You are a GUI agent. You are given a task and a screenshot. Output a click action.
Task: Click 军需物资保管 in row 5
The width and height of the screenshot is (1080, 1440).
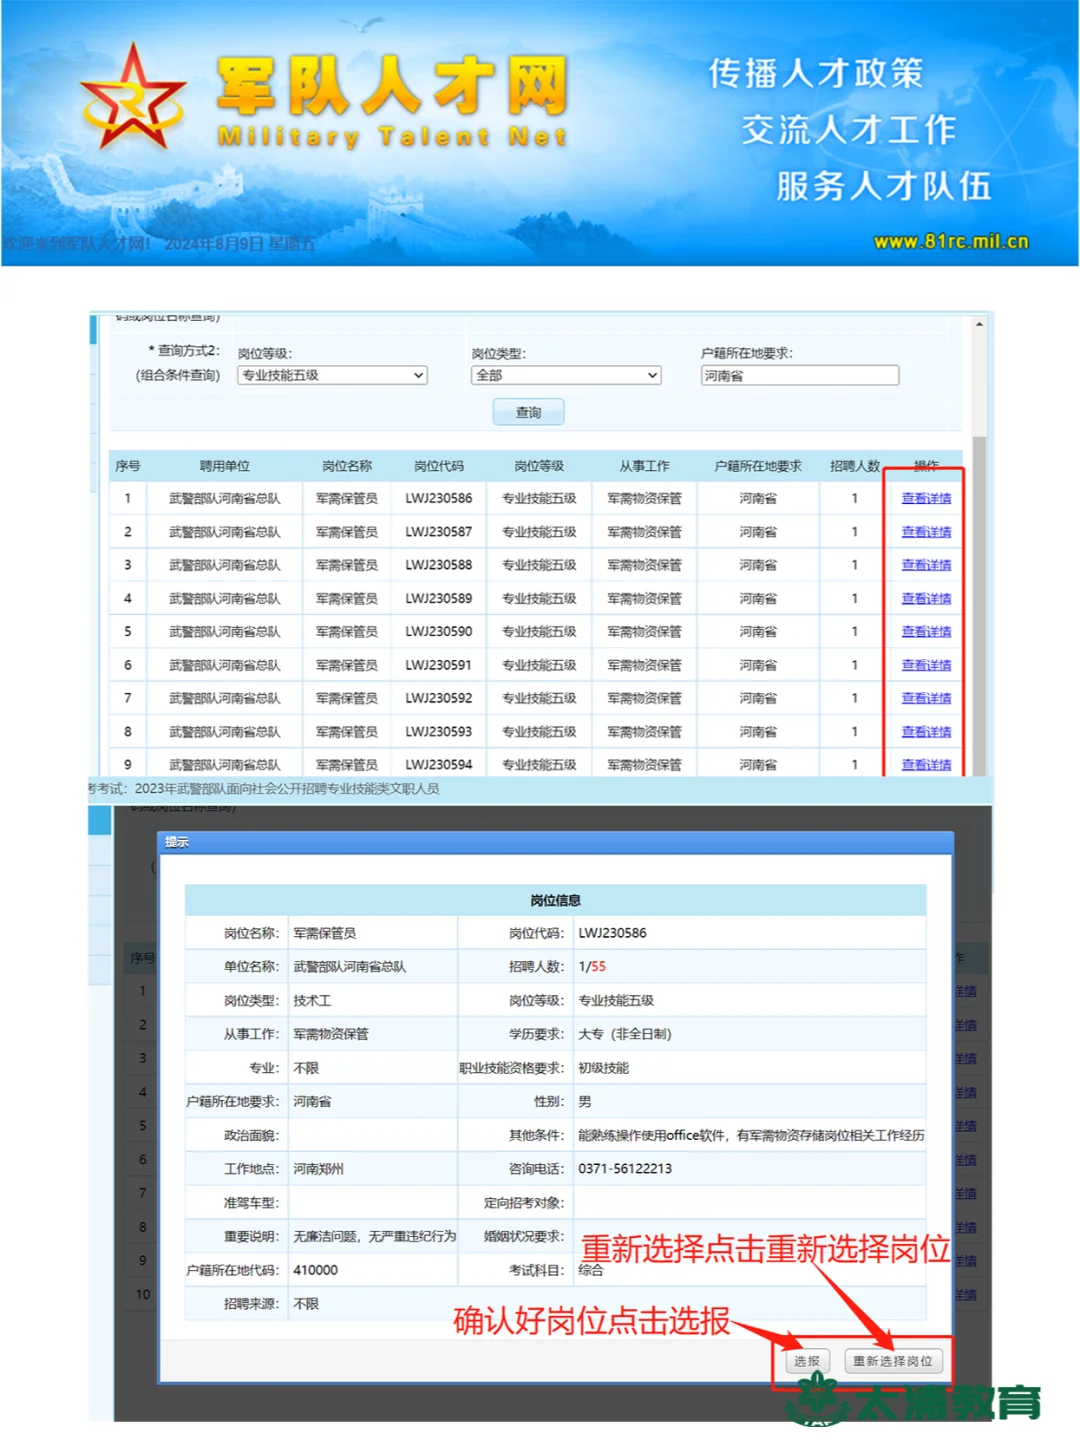point(644,632)
